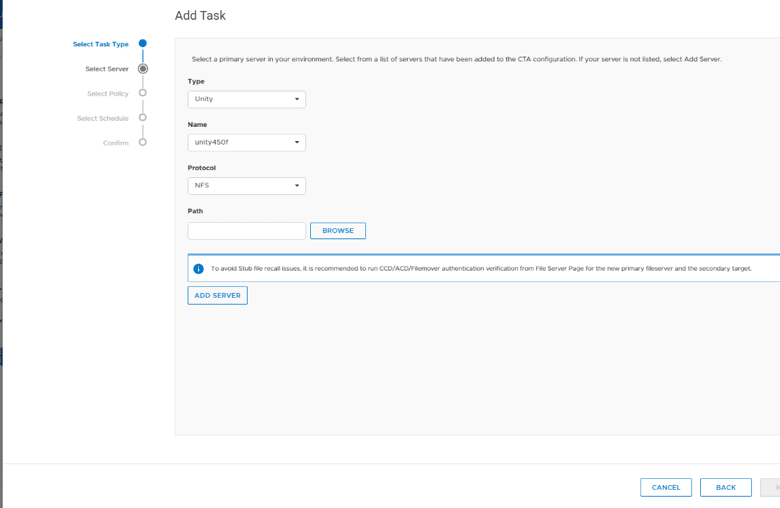Click the Name dropdown arrow
This screenshot has width=780, height=508.
pos(297,142)
